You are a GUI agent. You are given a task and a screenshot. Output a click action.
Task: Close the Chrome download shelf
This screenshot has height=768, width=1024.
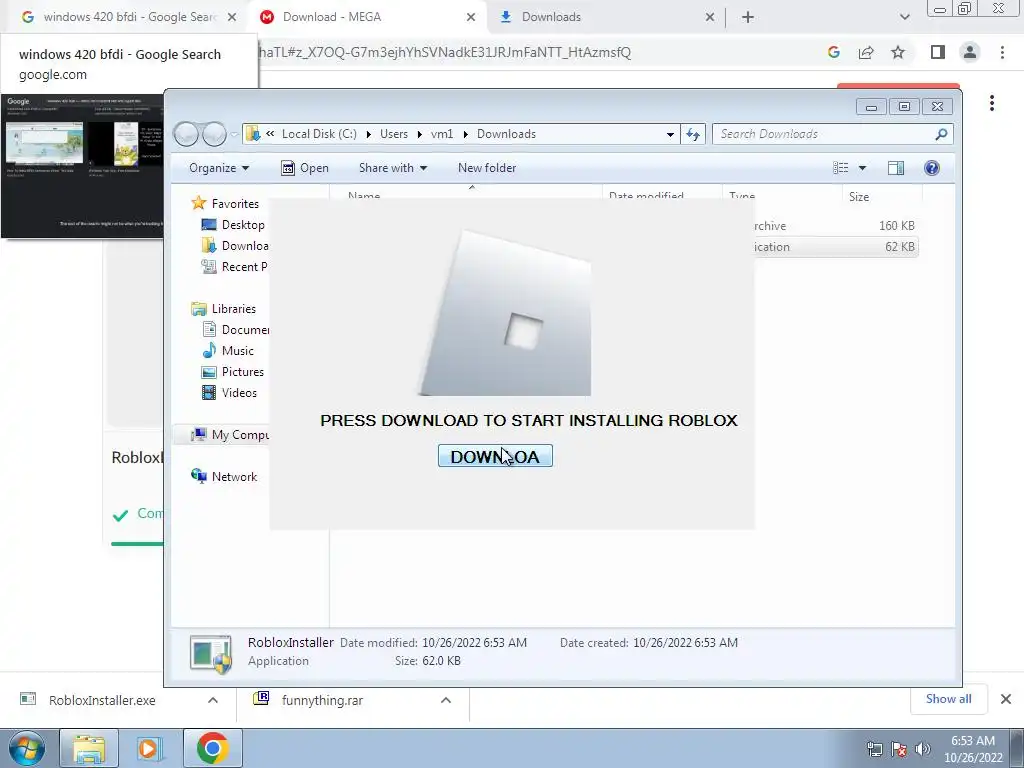coord(1006,699)
